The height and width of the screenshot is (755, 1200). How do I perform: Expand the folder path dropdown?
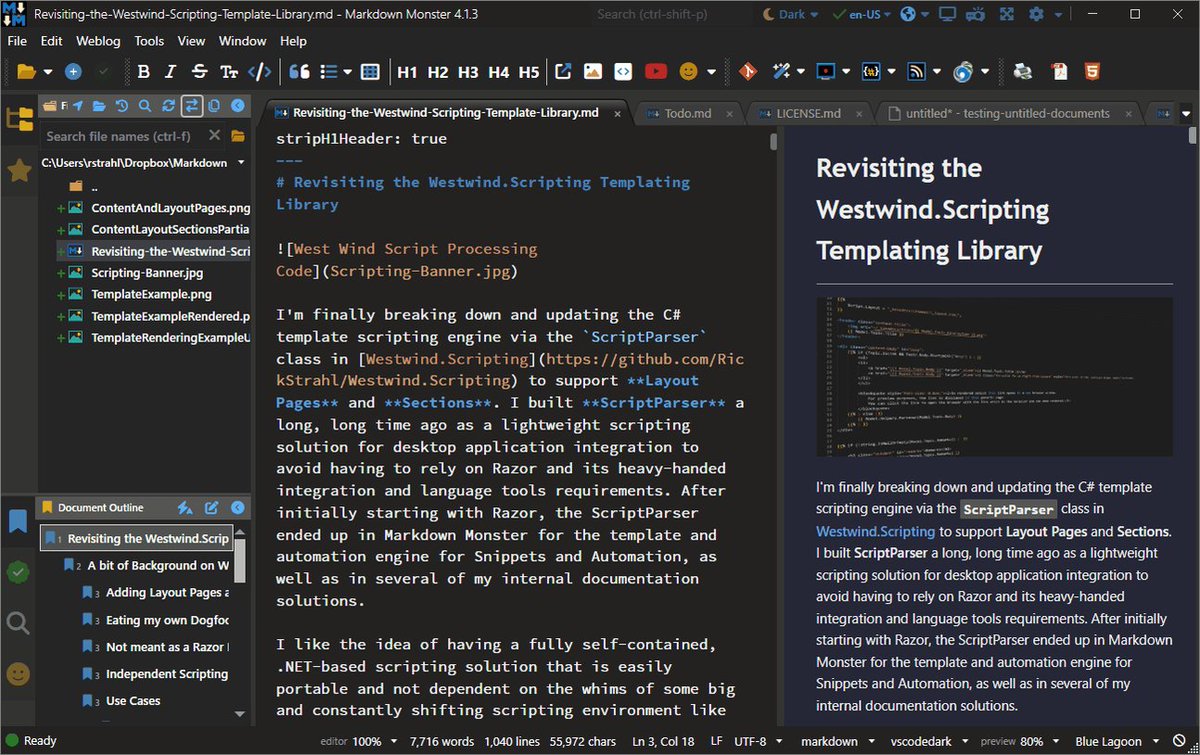point(241,162)
